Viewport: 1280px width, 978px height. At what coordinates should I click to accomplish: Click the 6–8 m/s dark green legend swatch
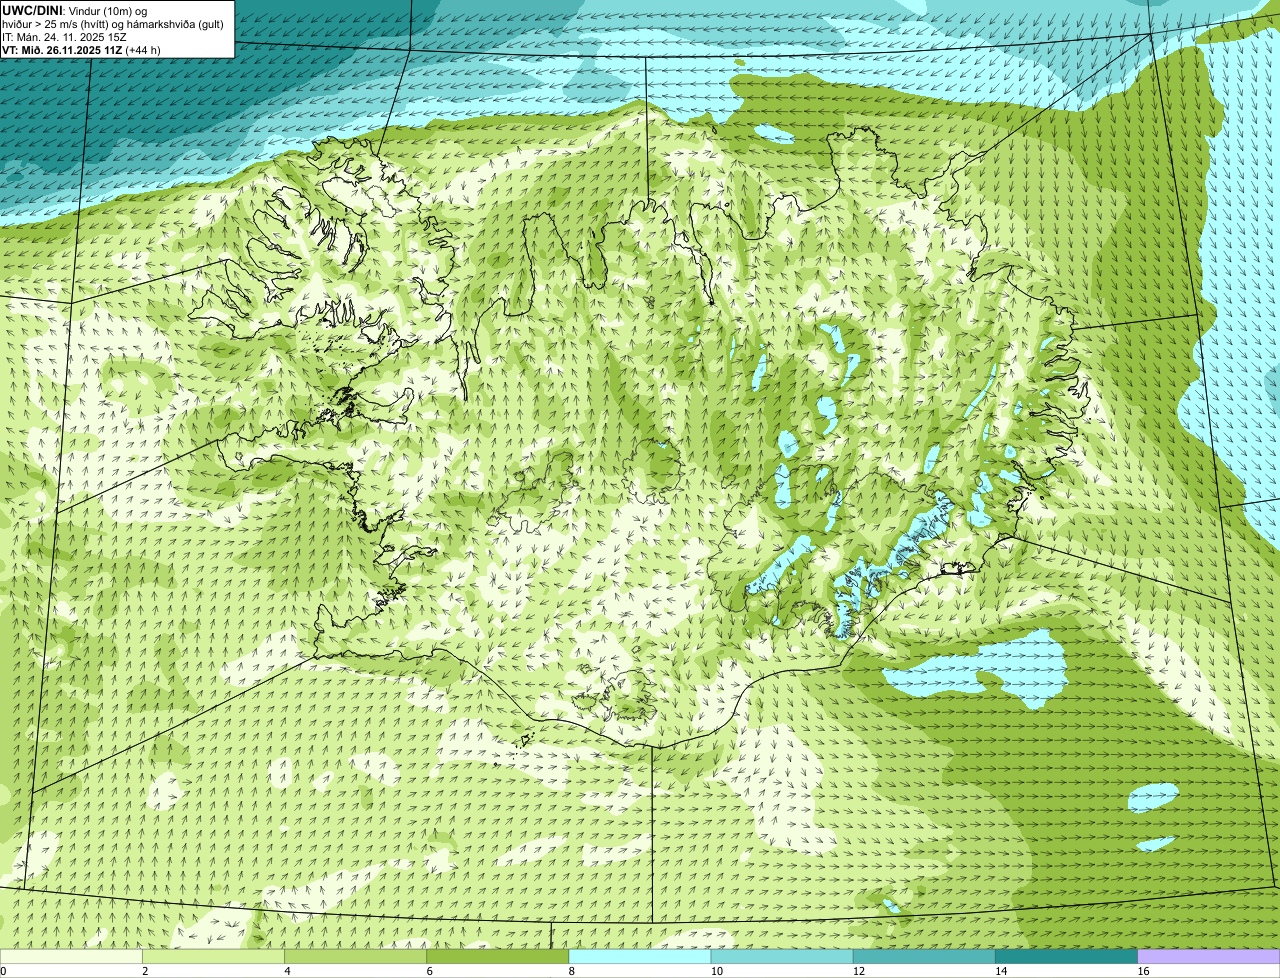(x=498, y=956)
